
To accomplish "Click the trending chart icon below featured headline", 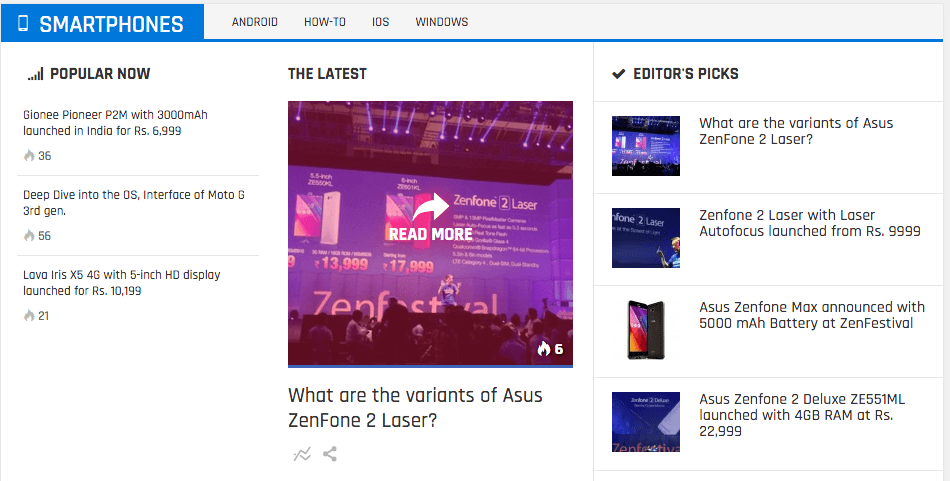I will pos(302,454).
